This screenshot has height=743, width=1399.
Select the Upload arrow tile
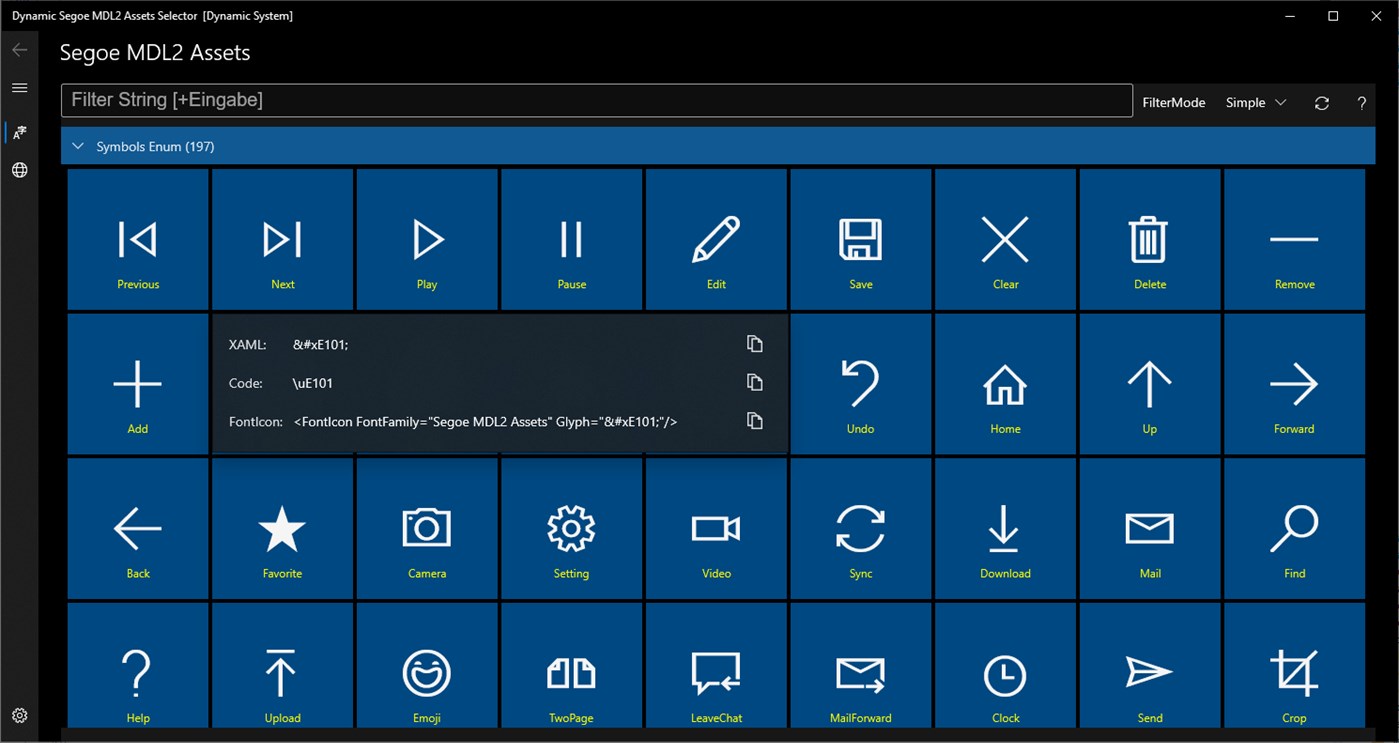[283, 665]
